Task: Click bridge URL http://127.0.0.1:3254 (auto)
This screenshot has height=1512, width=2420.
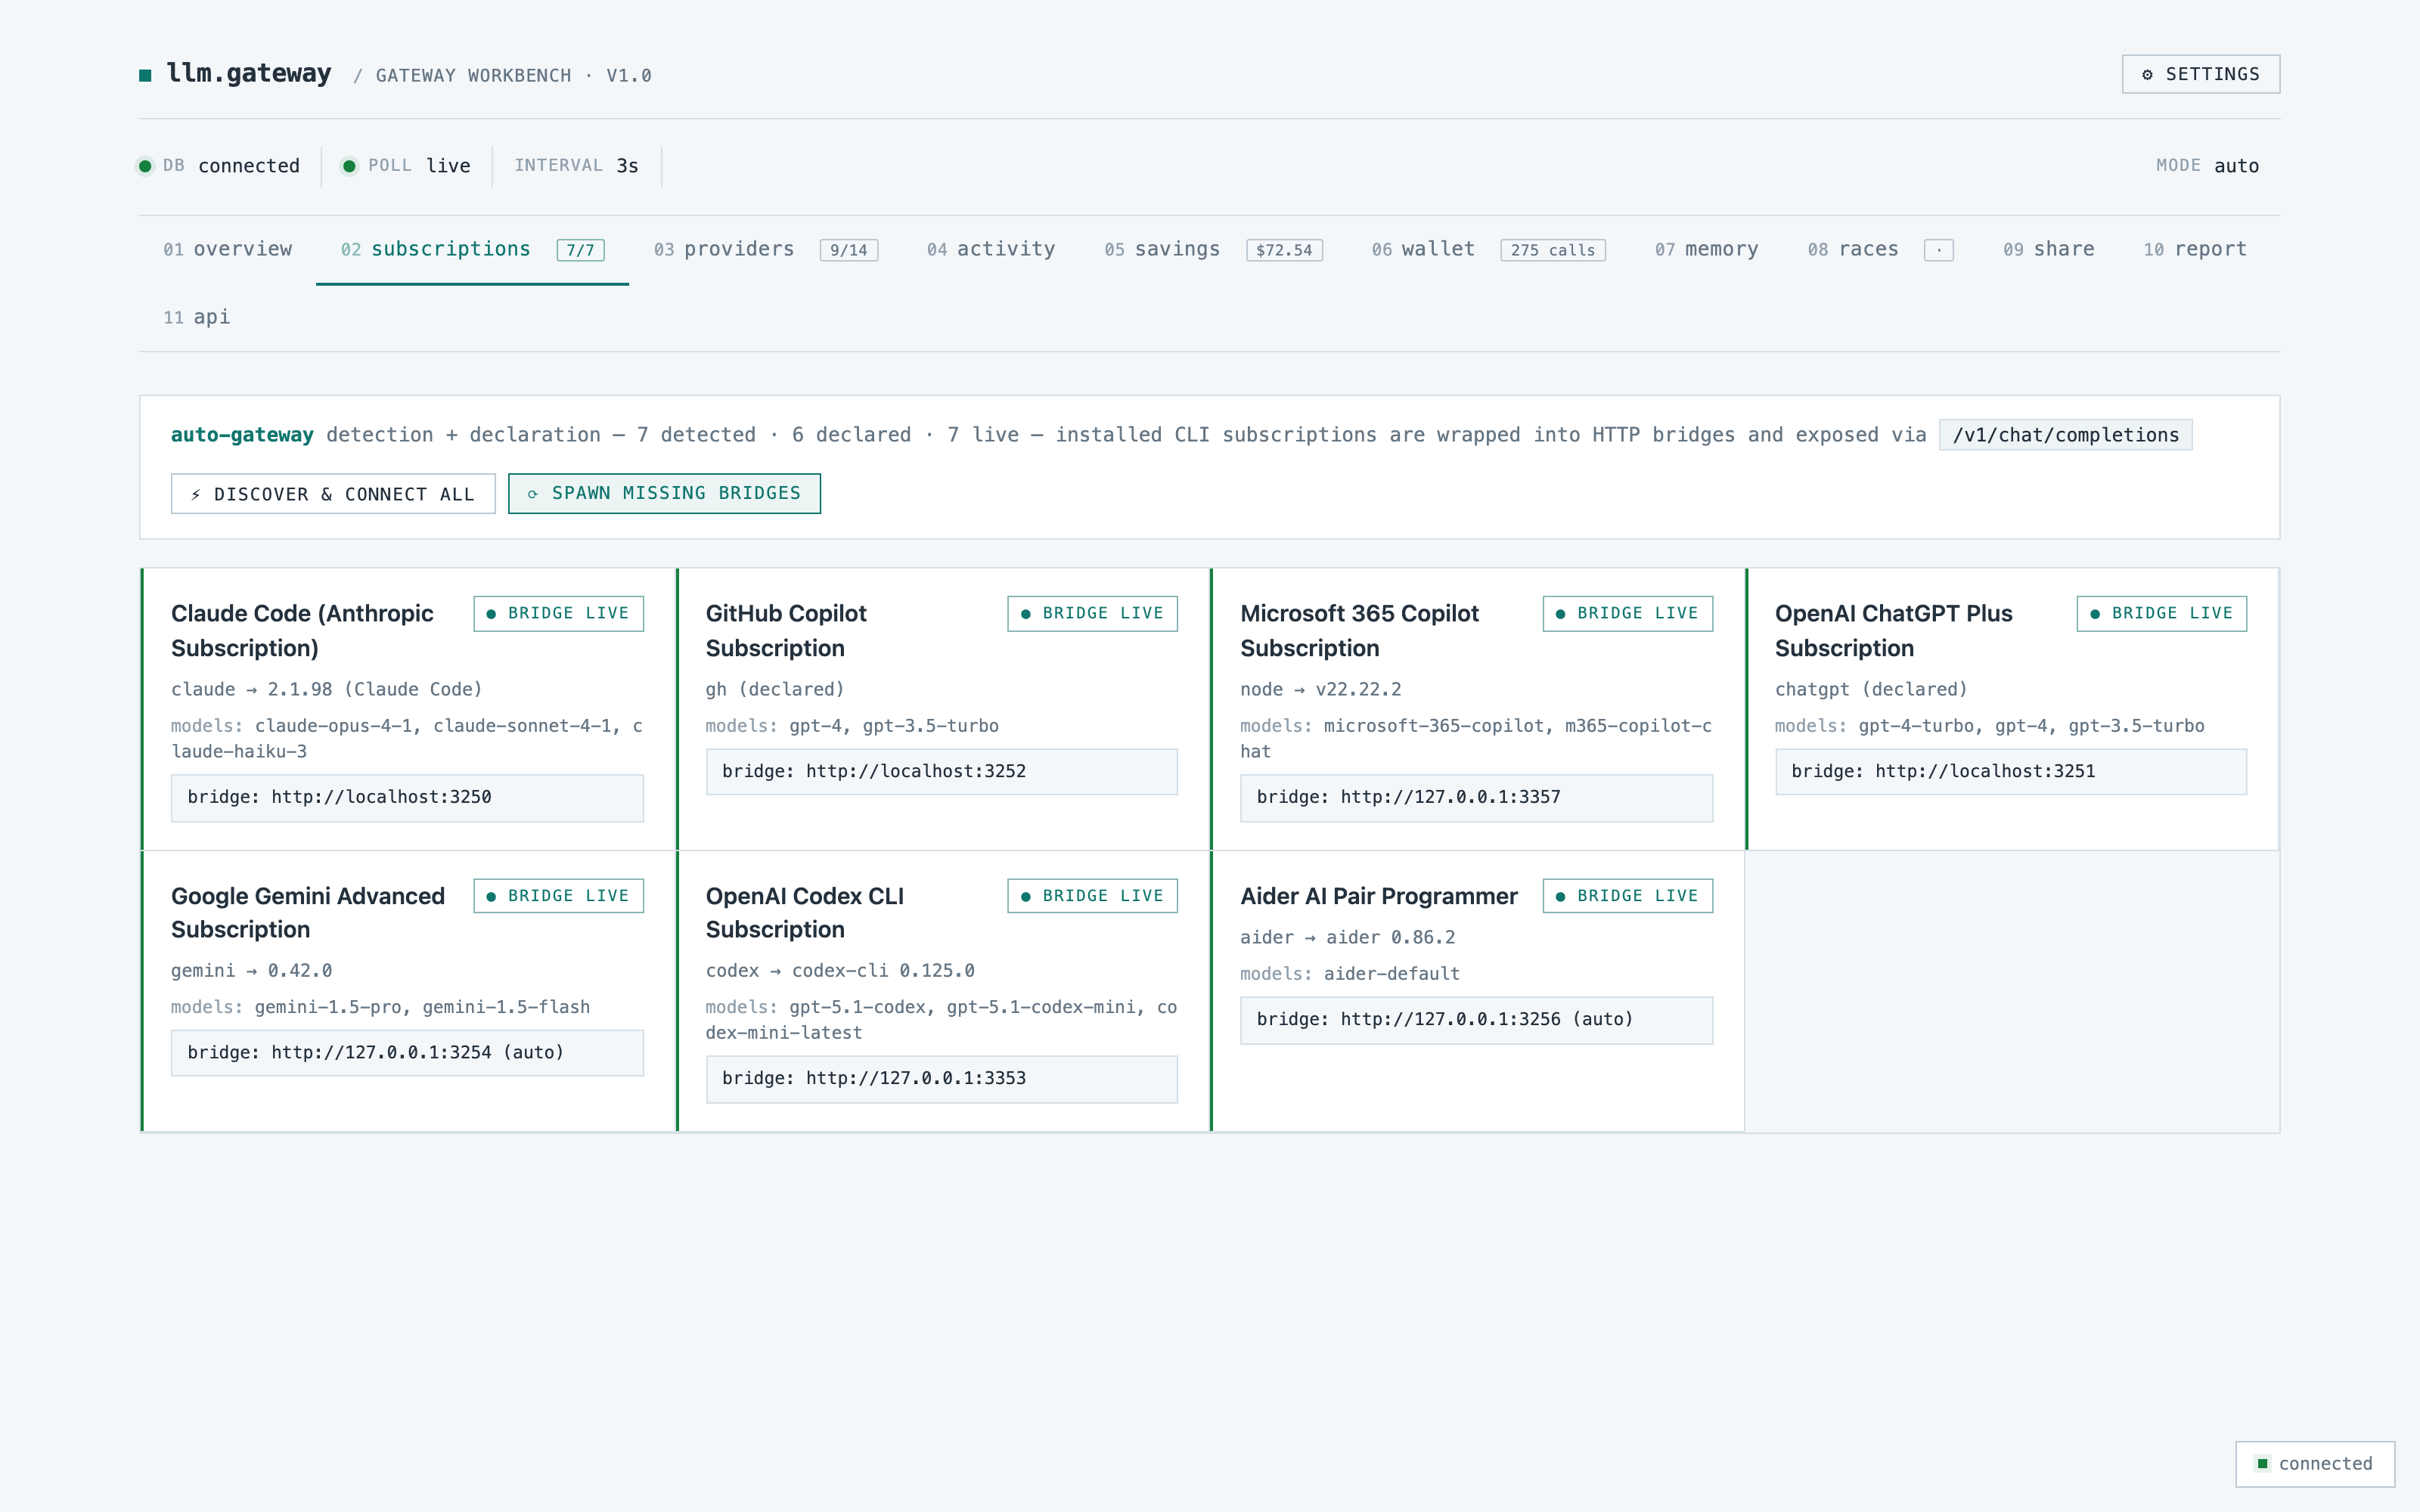Action: tap(407, 1053)
